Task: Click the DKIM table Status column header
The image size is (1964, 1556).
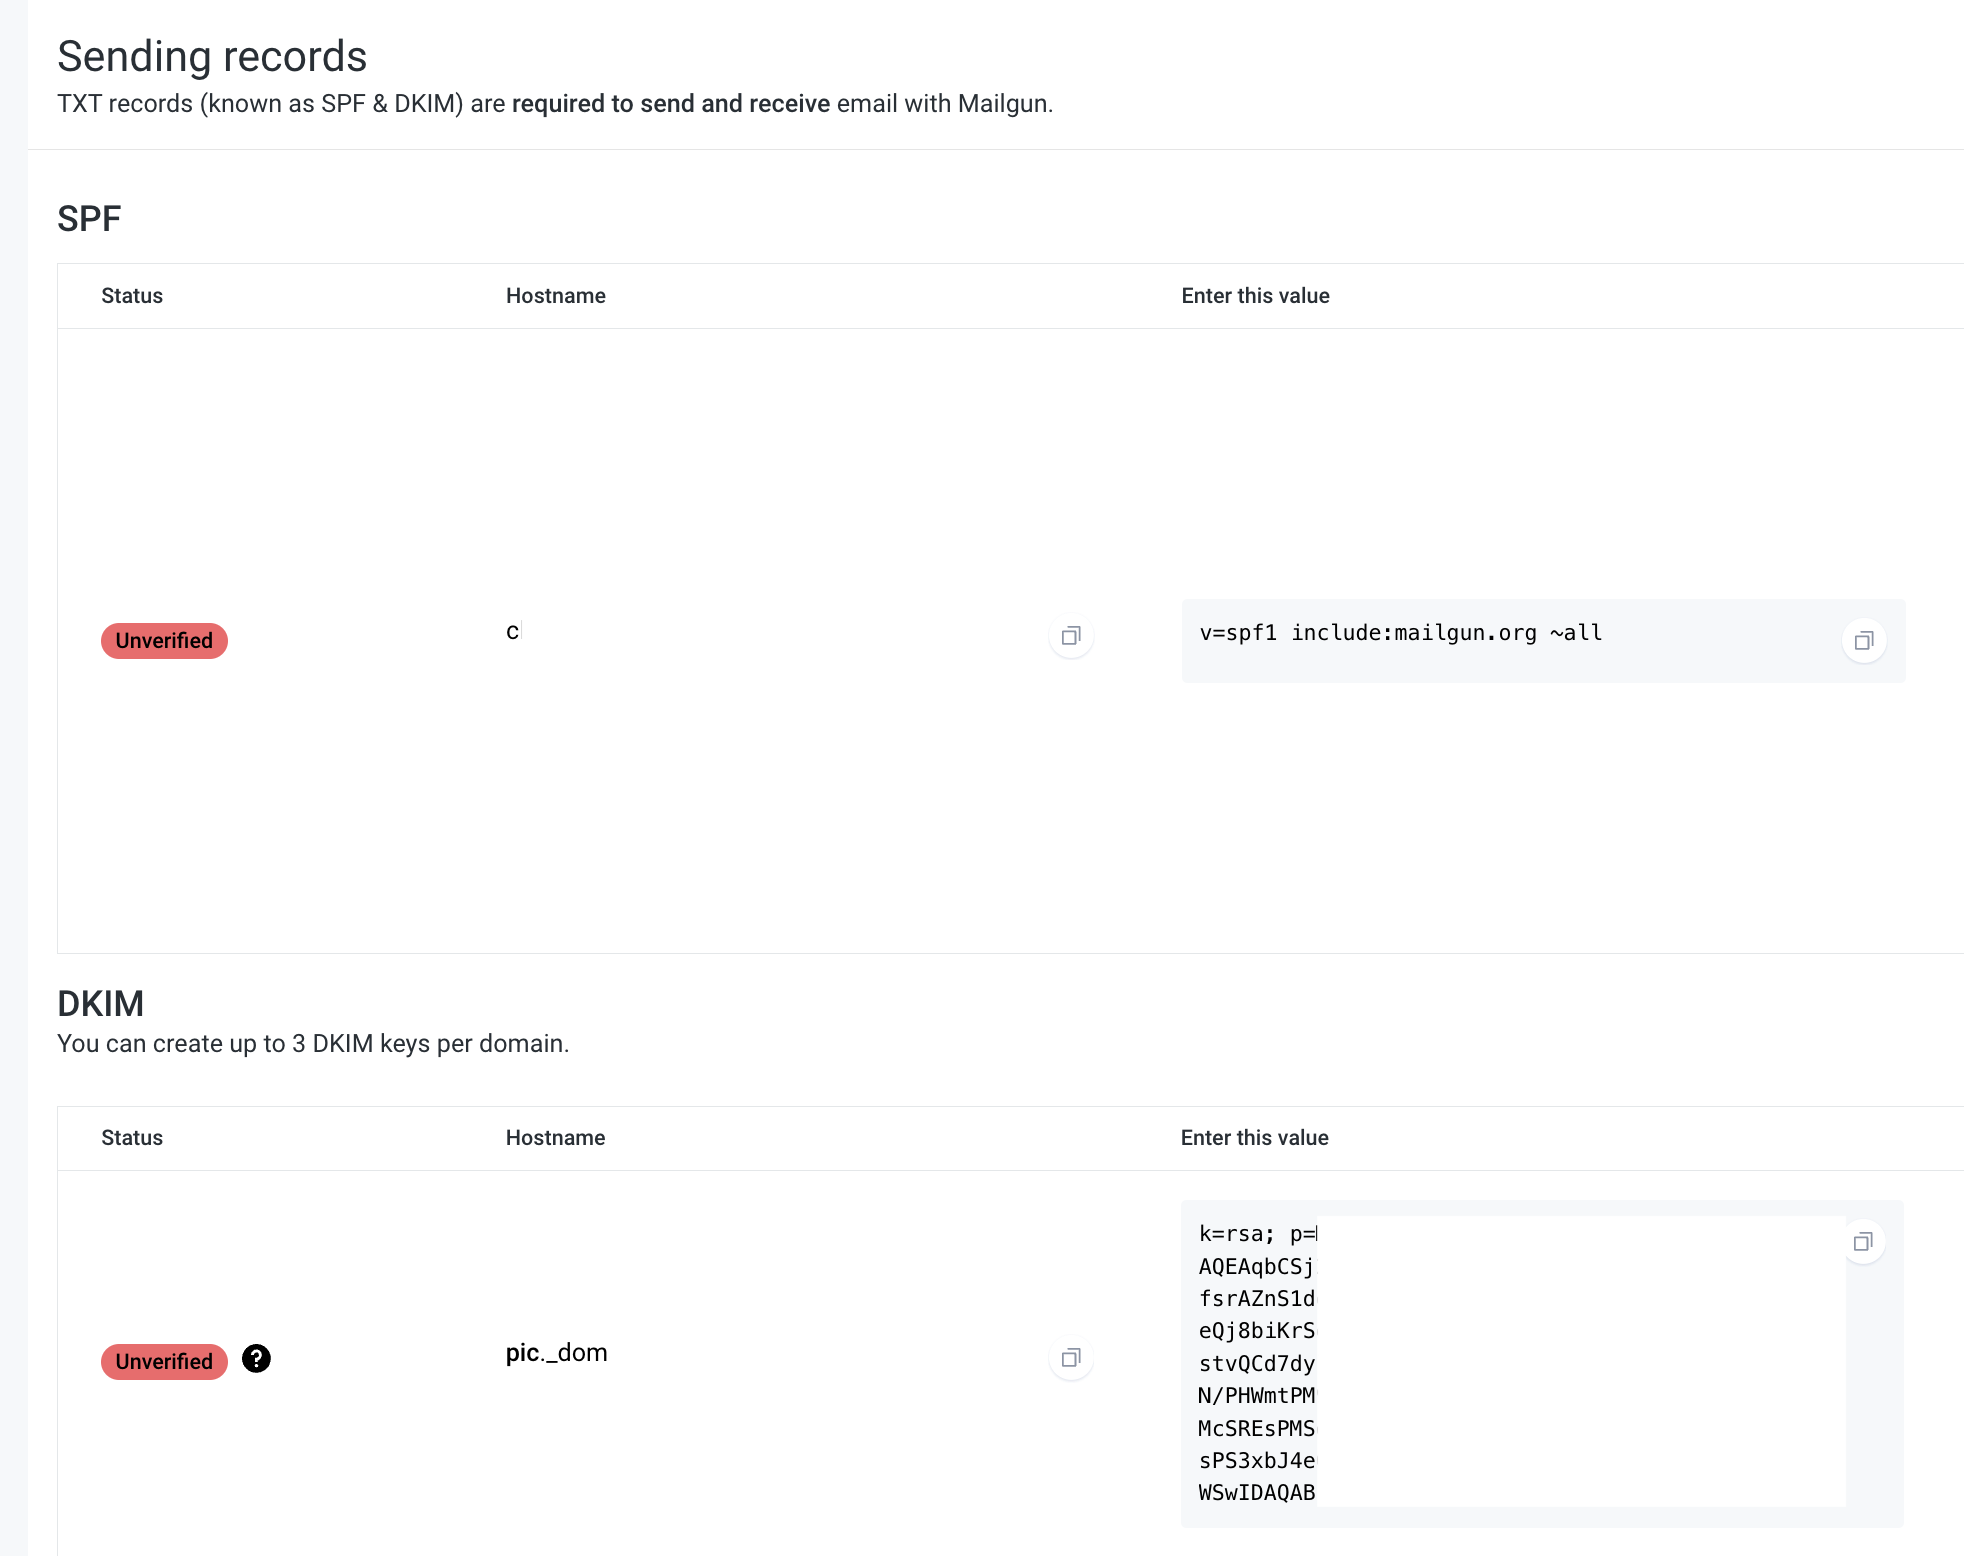Action: 132,1138
